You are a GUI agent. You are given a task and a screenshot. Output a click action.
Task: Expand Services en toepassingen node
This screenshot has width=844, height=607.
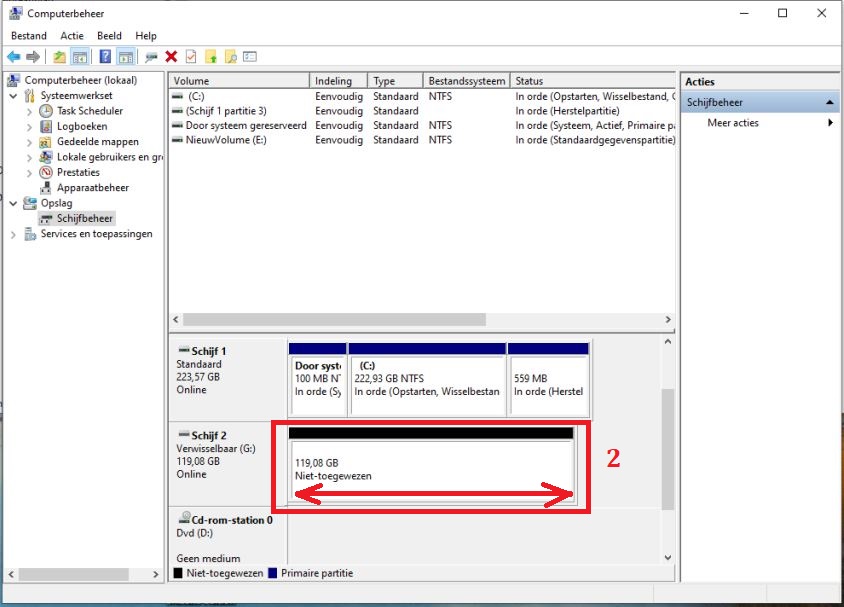pos(13,234)
